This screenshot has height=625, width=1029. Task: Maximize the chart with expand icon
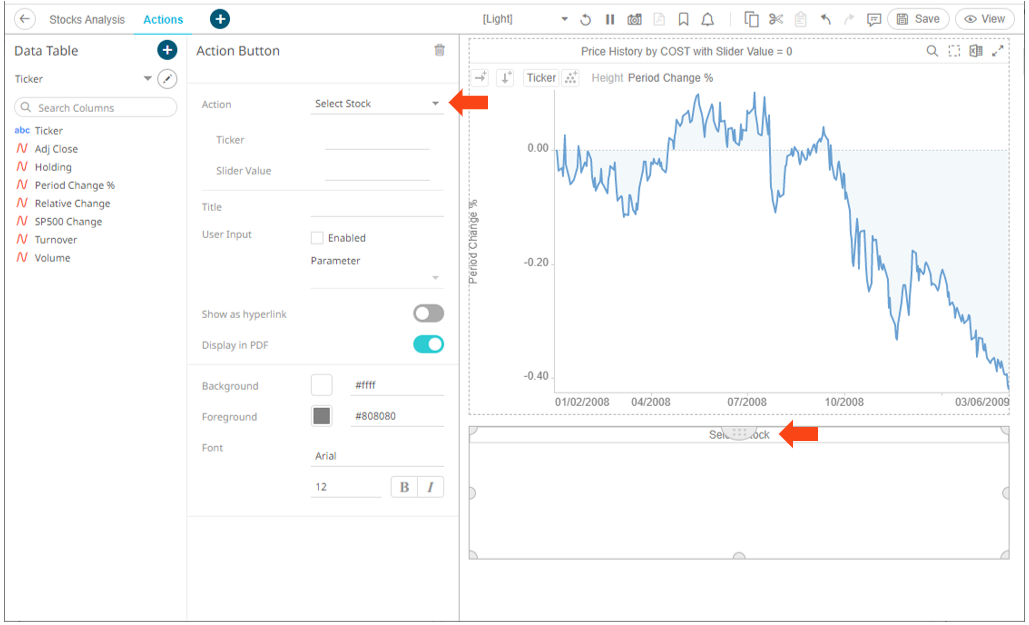997,51
